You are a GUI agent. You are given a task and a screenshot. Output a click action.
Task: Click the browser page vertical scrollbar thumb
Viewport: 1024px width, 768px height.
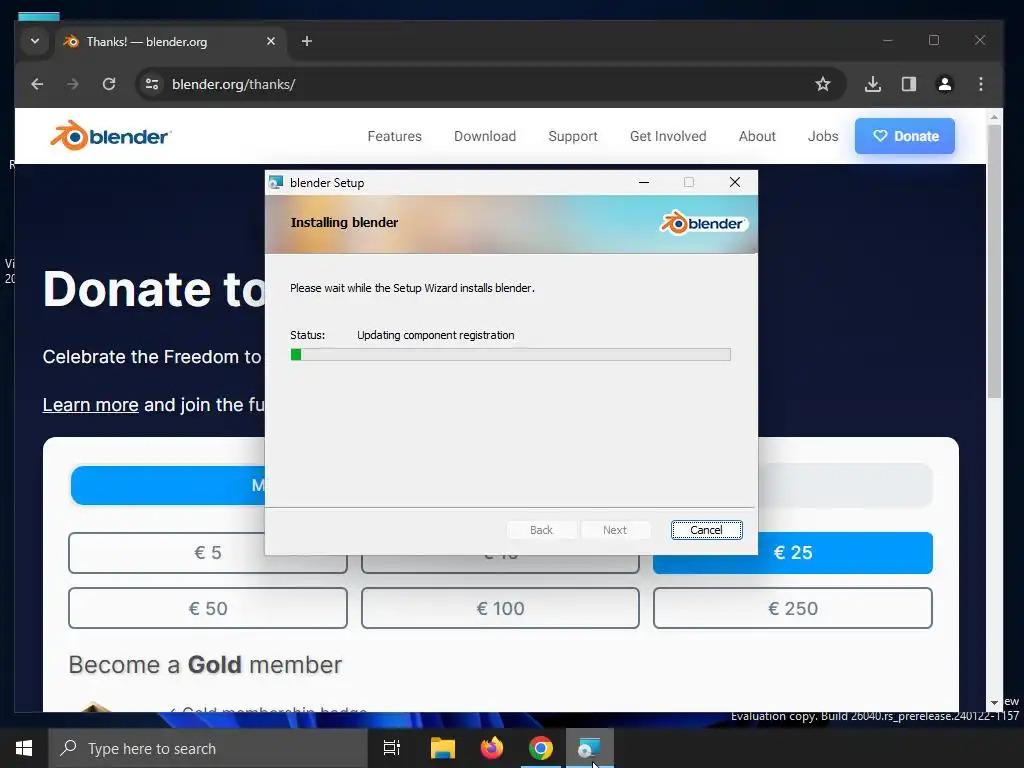coord(994,261)
